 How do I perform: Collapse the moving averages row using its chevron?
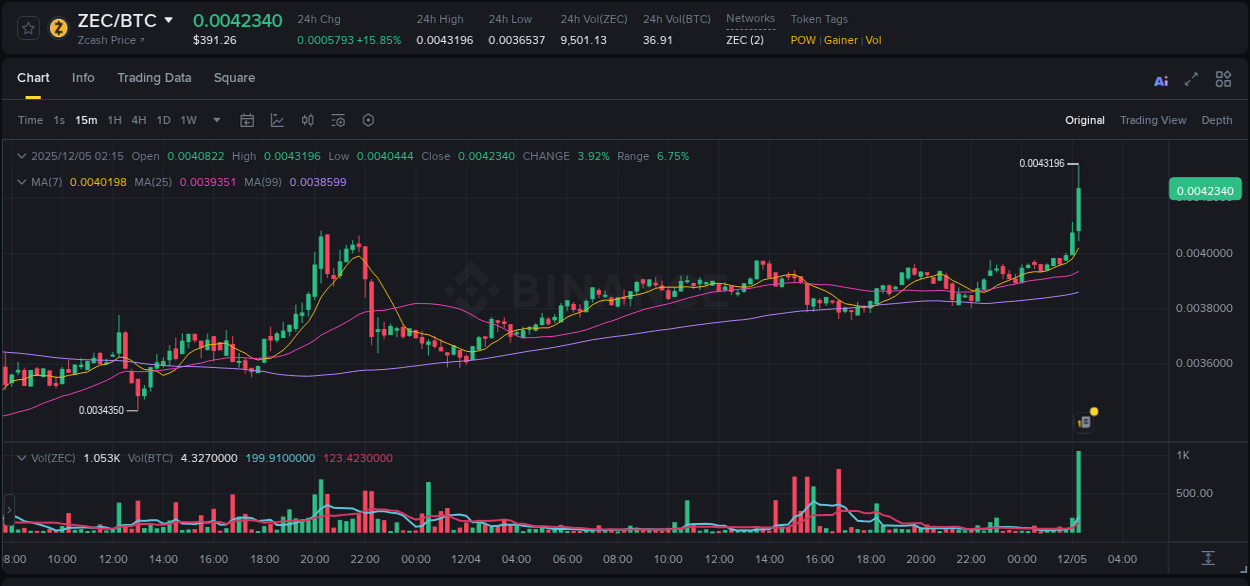[x=21, y=183]
